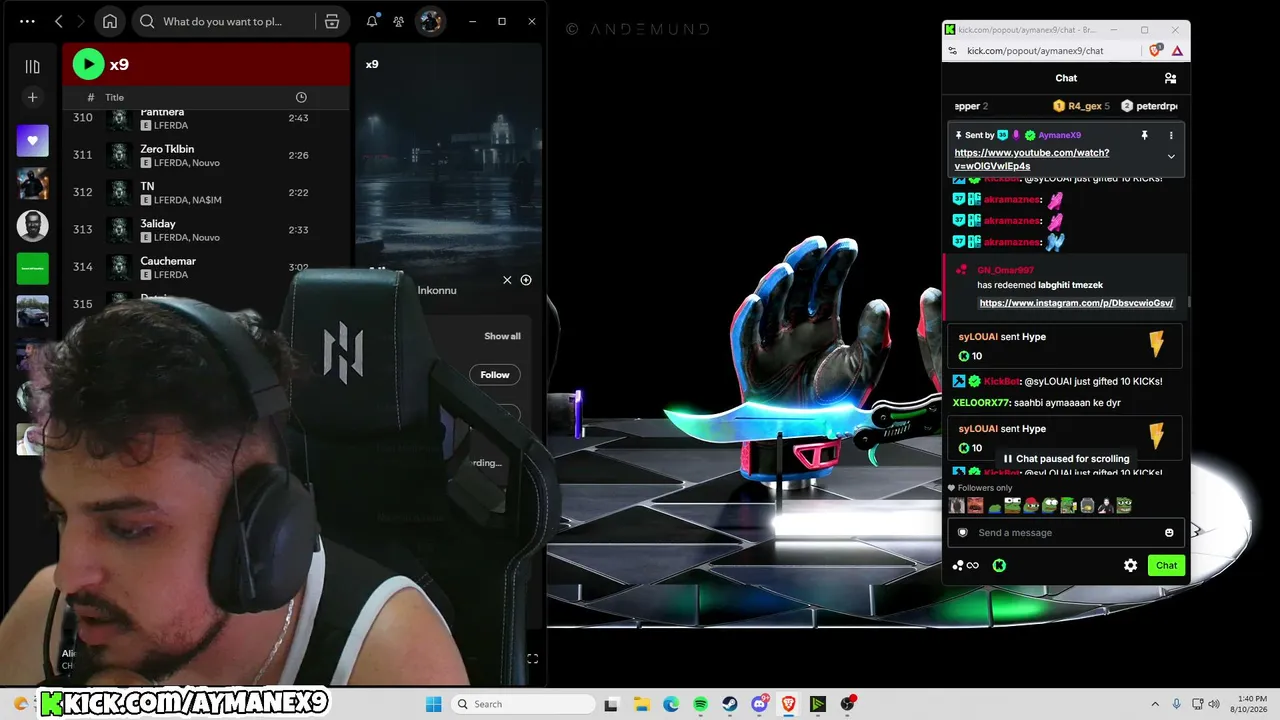Open the pinned YouTube link

(1032, 159)
